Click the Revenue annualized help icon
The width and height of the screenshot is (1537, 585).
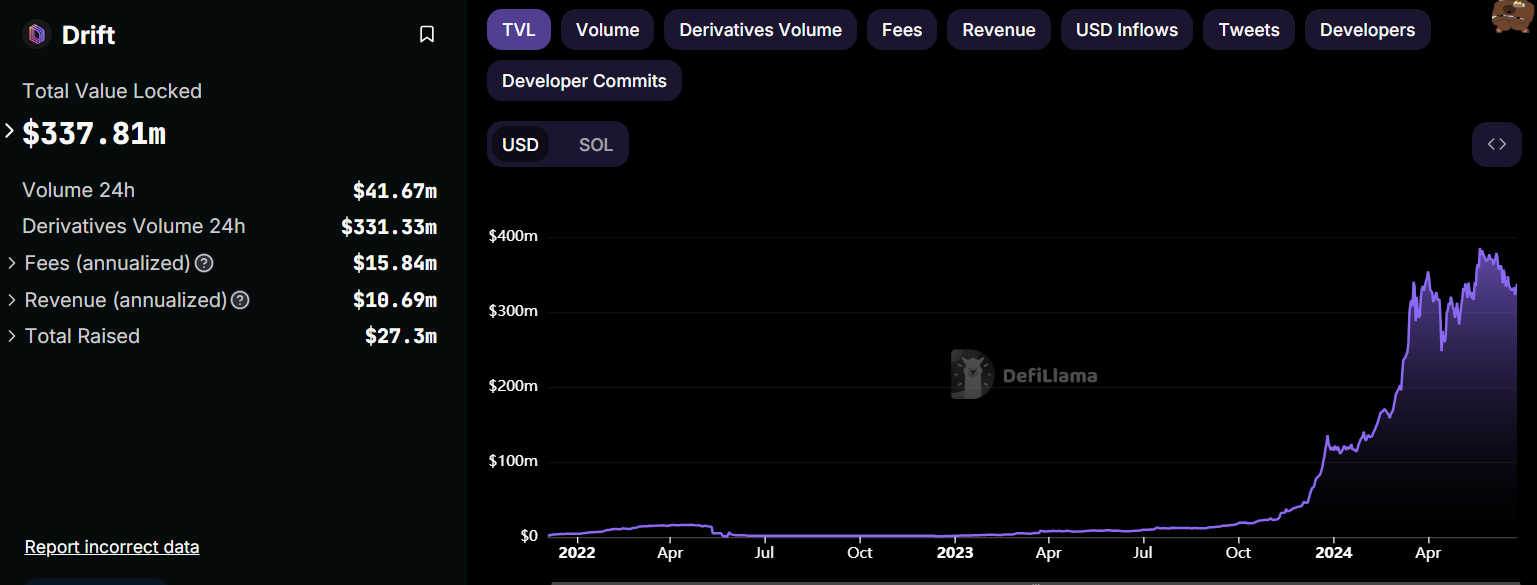click(240, 300)
